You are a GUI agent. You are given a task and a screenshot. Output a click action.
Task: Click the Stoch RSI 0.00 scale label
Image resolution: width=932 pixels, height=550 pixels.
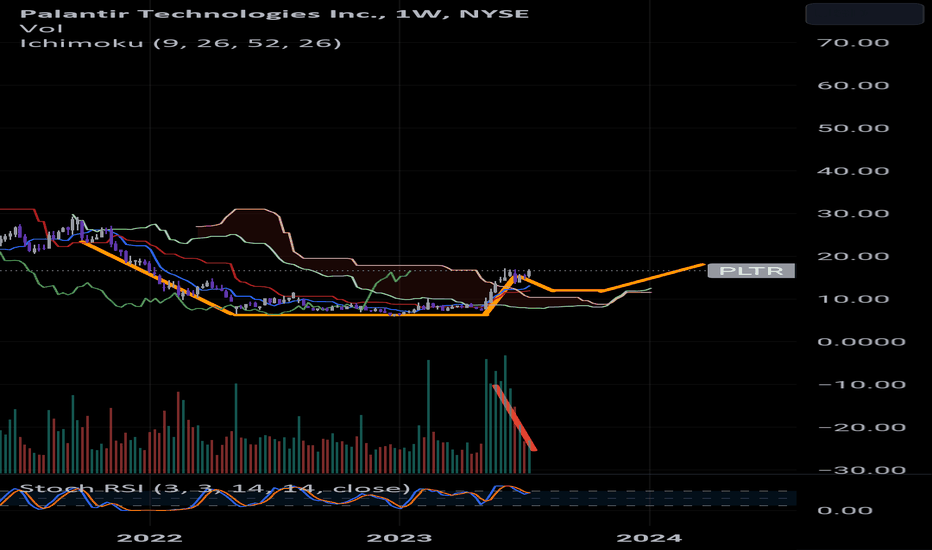pyautogui.click(x=845, y=511)
